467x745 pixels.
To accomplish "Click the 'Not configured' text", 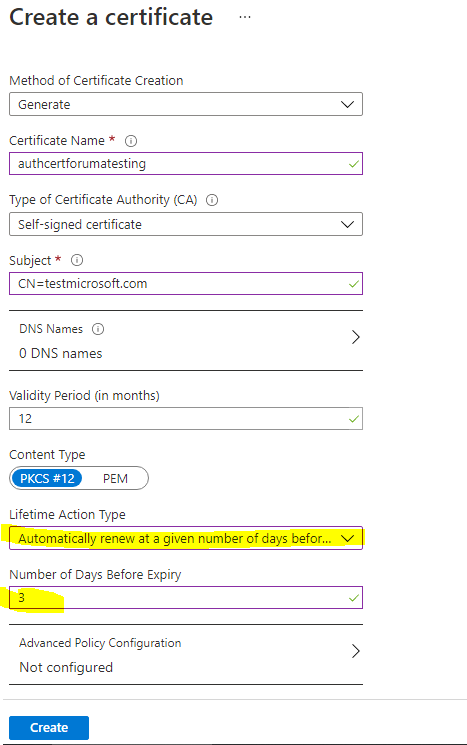I will point(66,668).
